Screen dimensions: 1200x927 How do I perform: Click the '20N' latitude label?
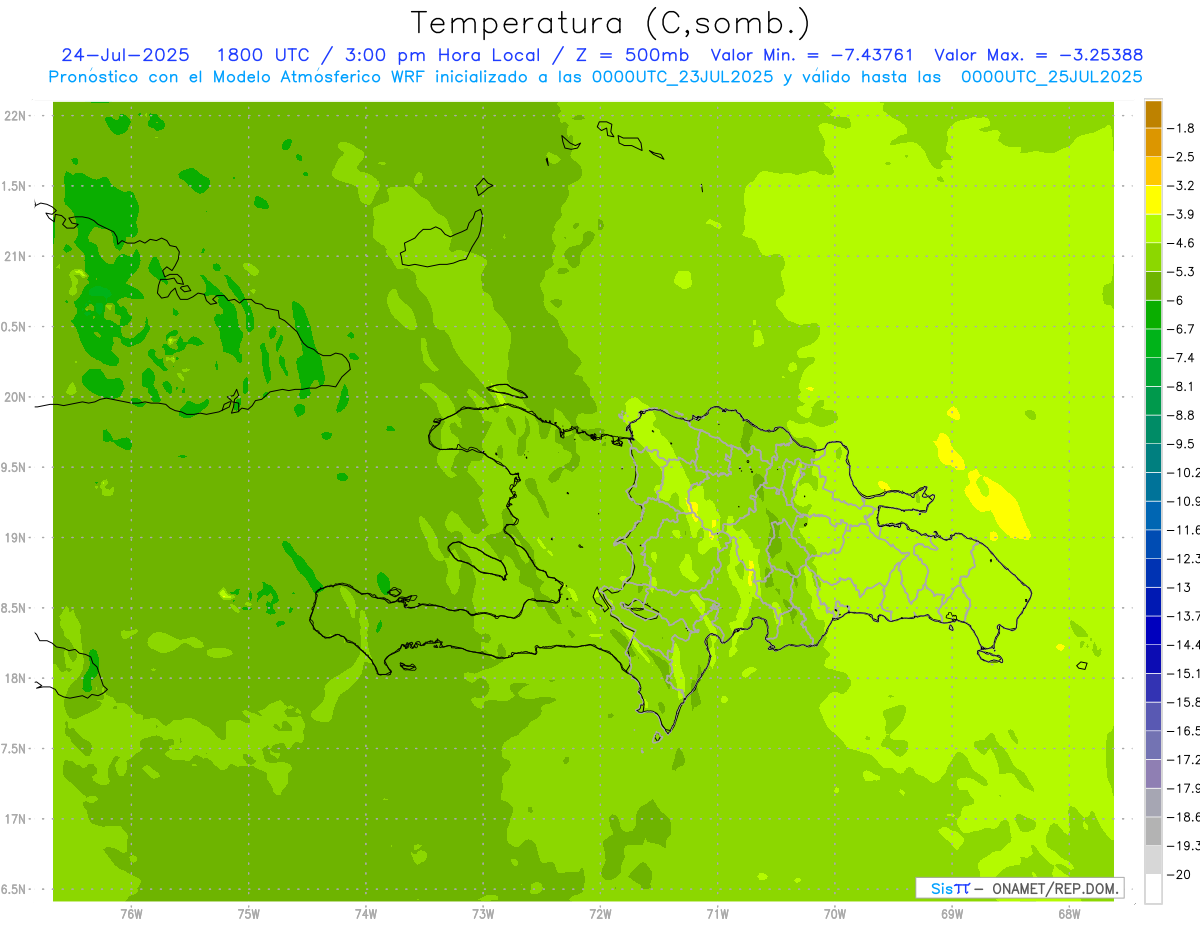tap(15, 397)
